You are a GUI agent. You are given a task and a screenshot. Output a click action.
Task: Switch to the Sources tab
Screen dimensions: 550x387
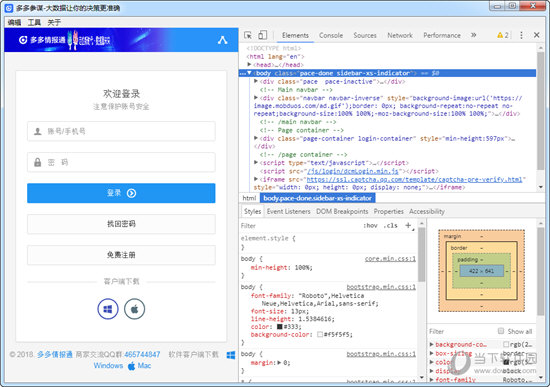[365, 35]
